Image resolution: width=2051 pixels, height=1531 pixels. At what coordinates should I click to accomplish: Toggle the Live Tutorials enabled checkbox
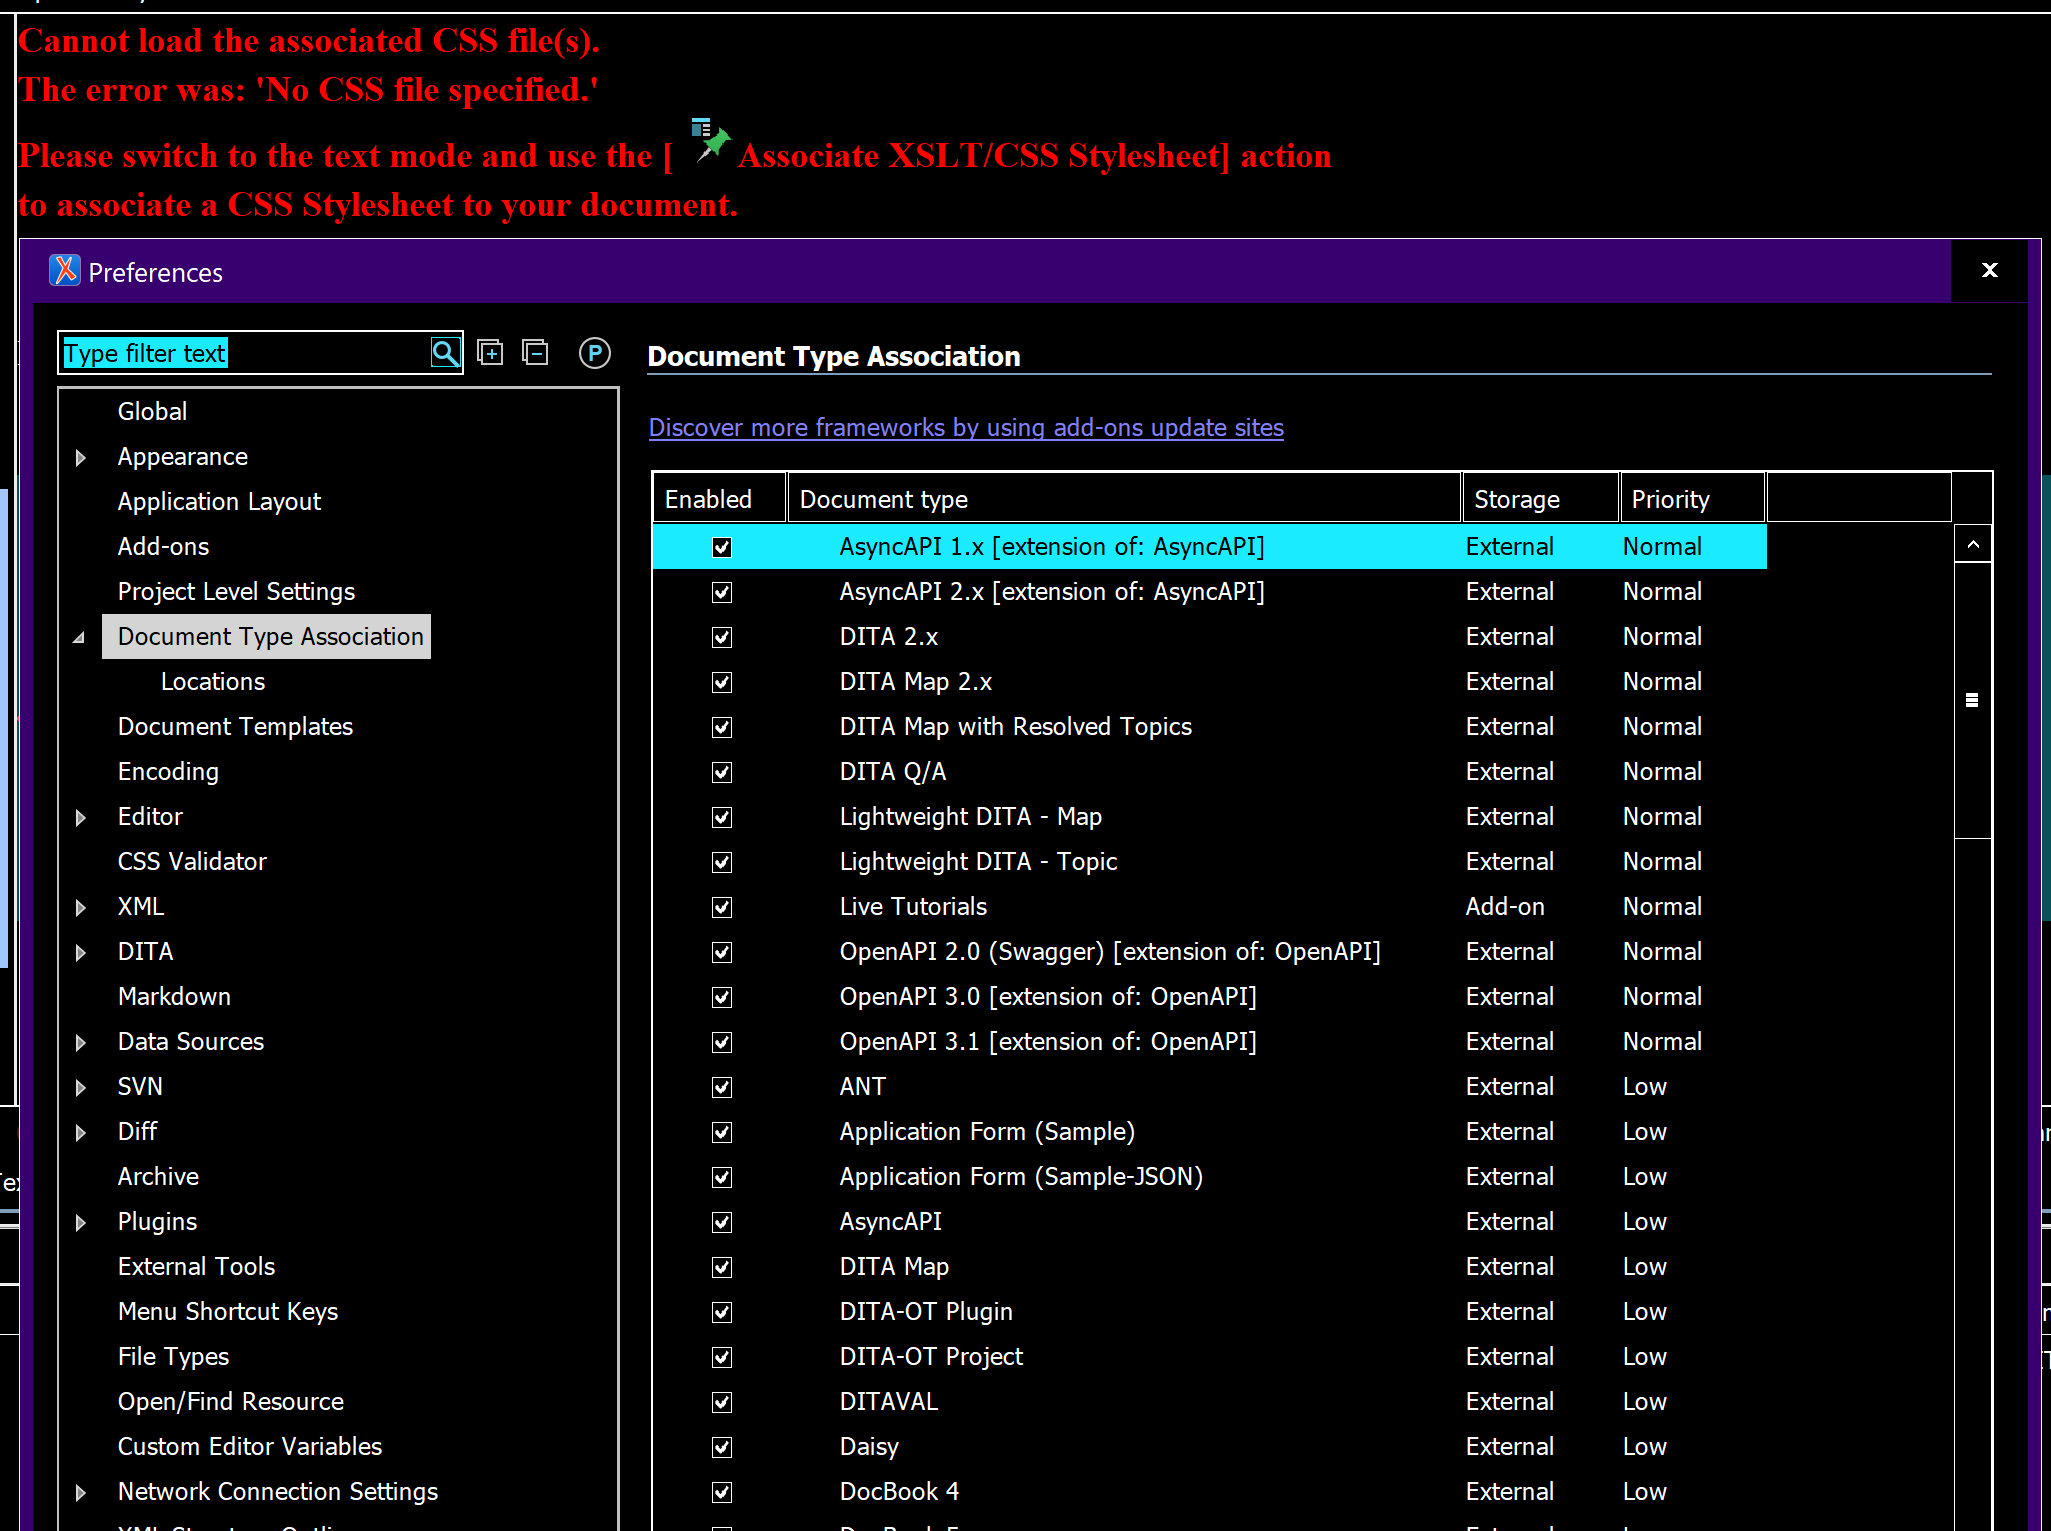[x=722, y=907]
